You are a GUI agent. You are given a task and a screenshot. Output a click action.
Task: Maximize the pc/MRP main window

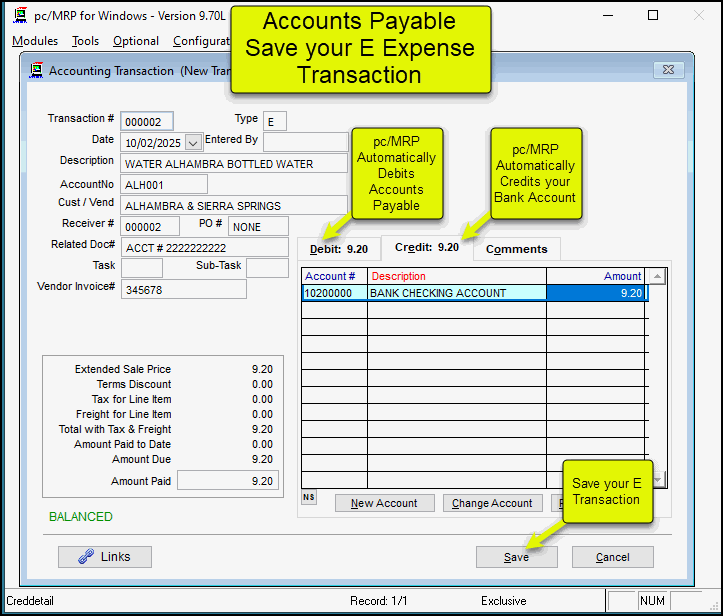point(653,16)
